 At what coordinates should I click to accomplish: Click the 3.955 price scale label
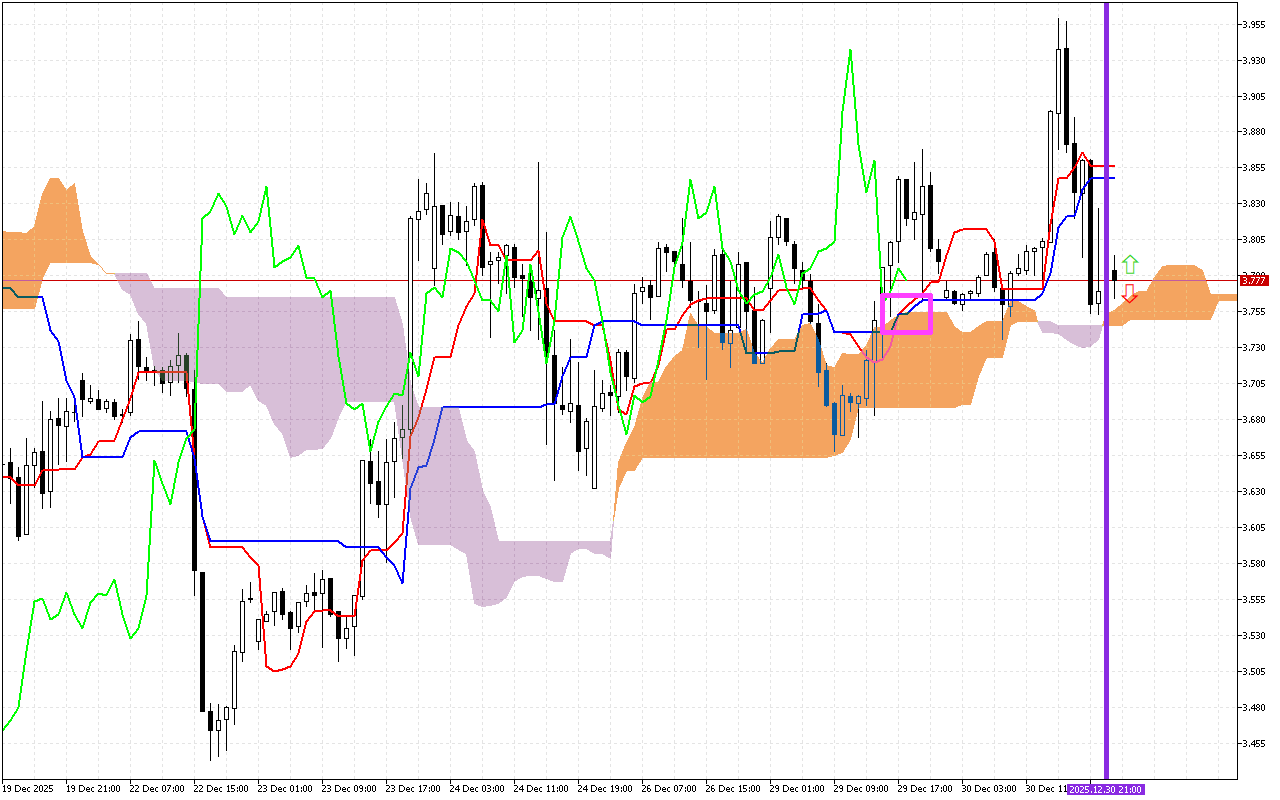point(1252,24)
